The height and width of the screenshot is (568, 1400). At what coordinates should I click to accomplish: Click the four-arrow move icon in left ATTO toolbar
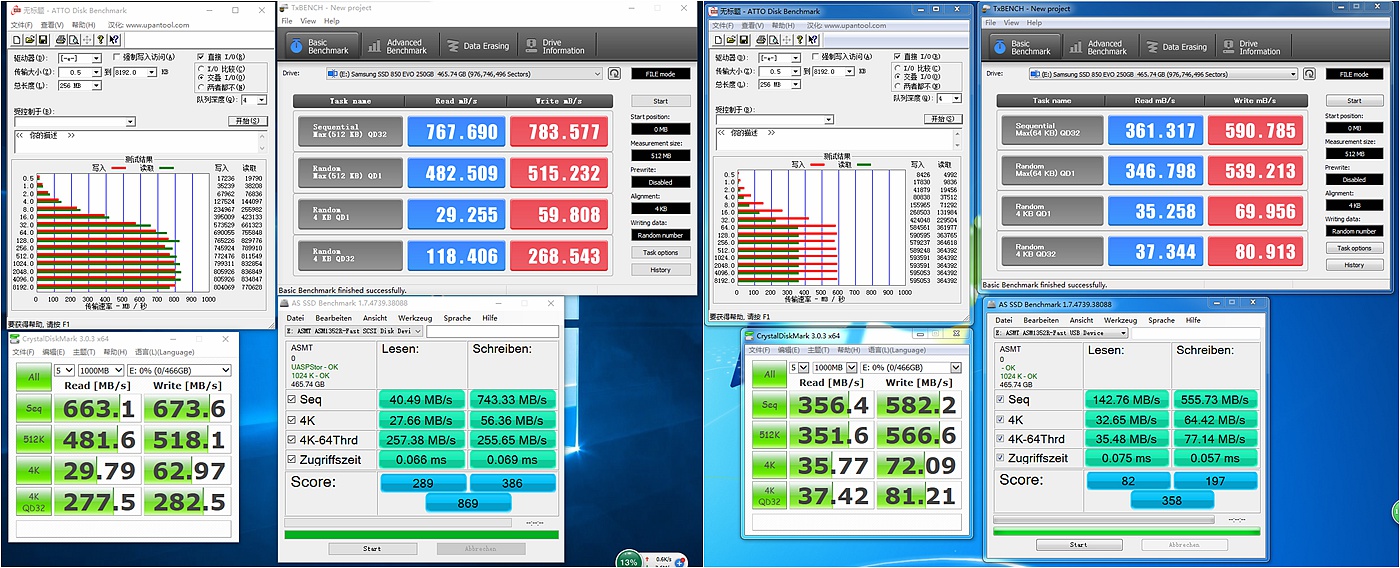point(87,40)
